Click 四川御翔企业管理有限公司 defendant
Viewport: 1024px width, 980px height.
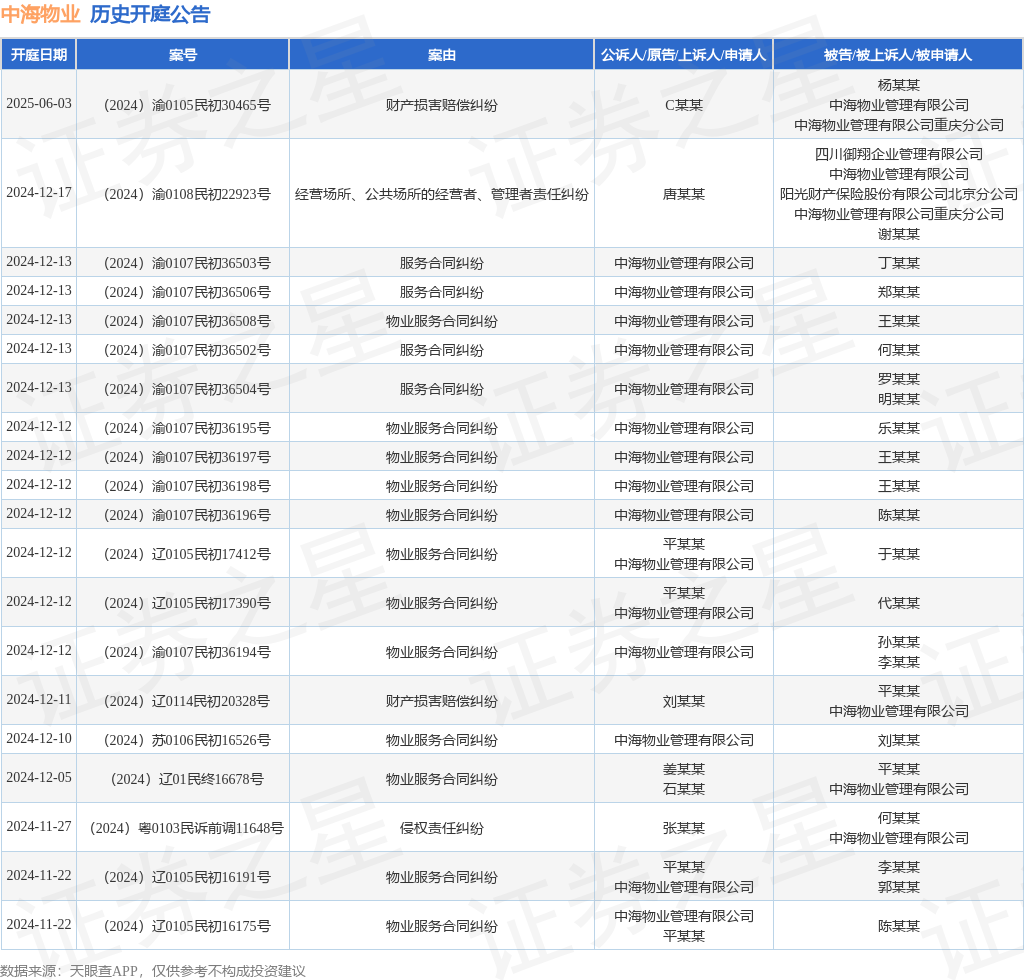tap(899, 154)
